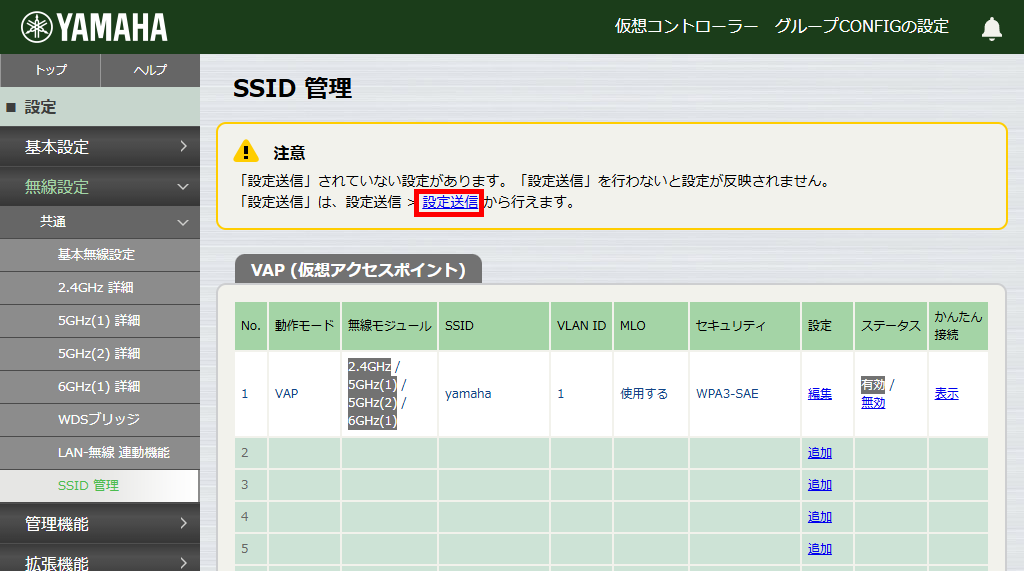
Task: Open the notification bell icon
Action: tap(991, 28)
